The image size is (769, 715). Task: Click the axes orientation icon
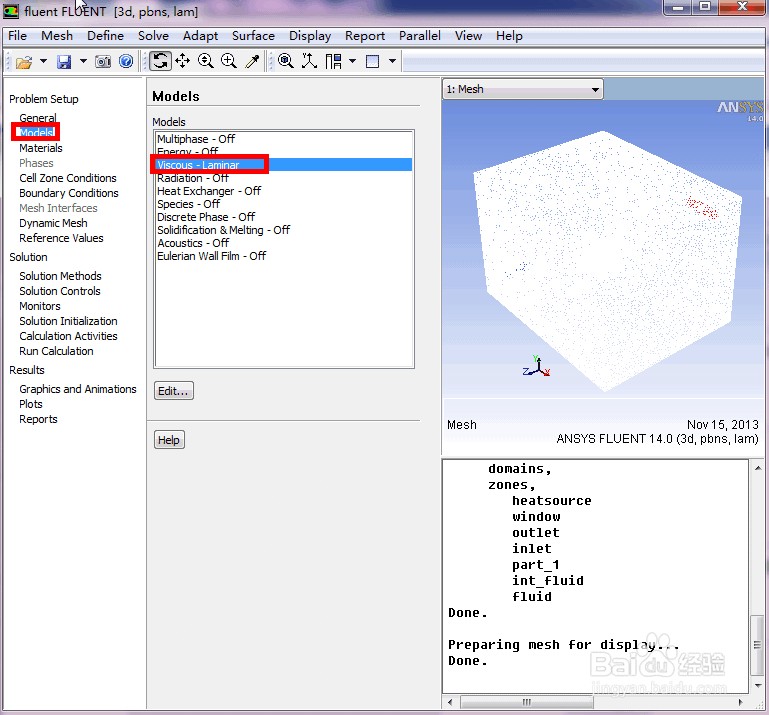309,61
